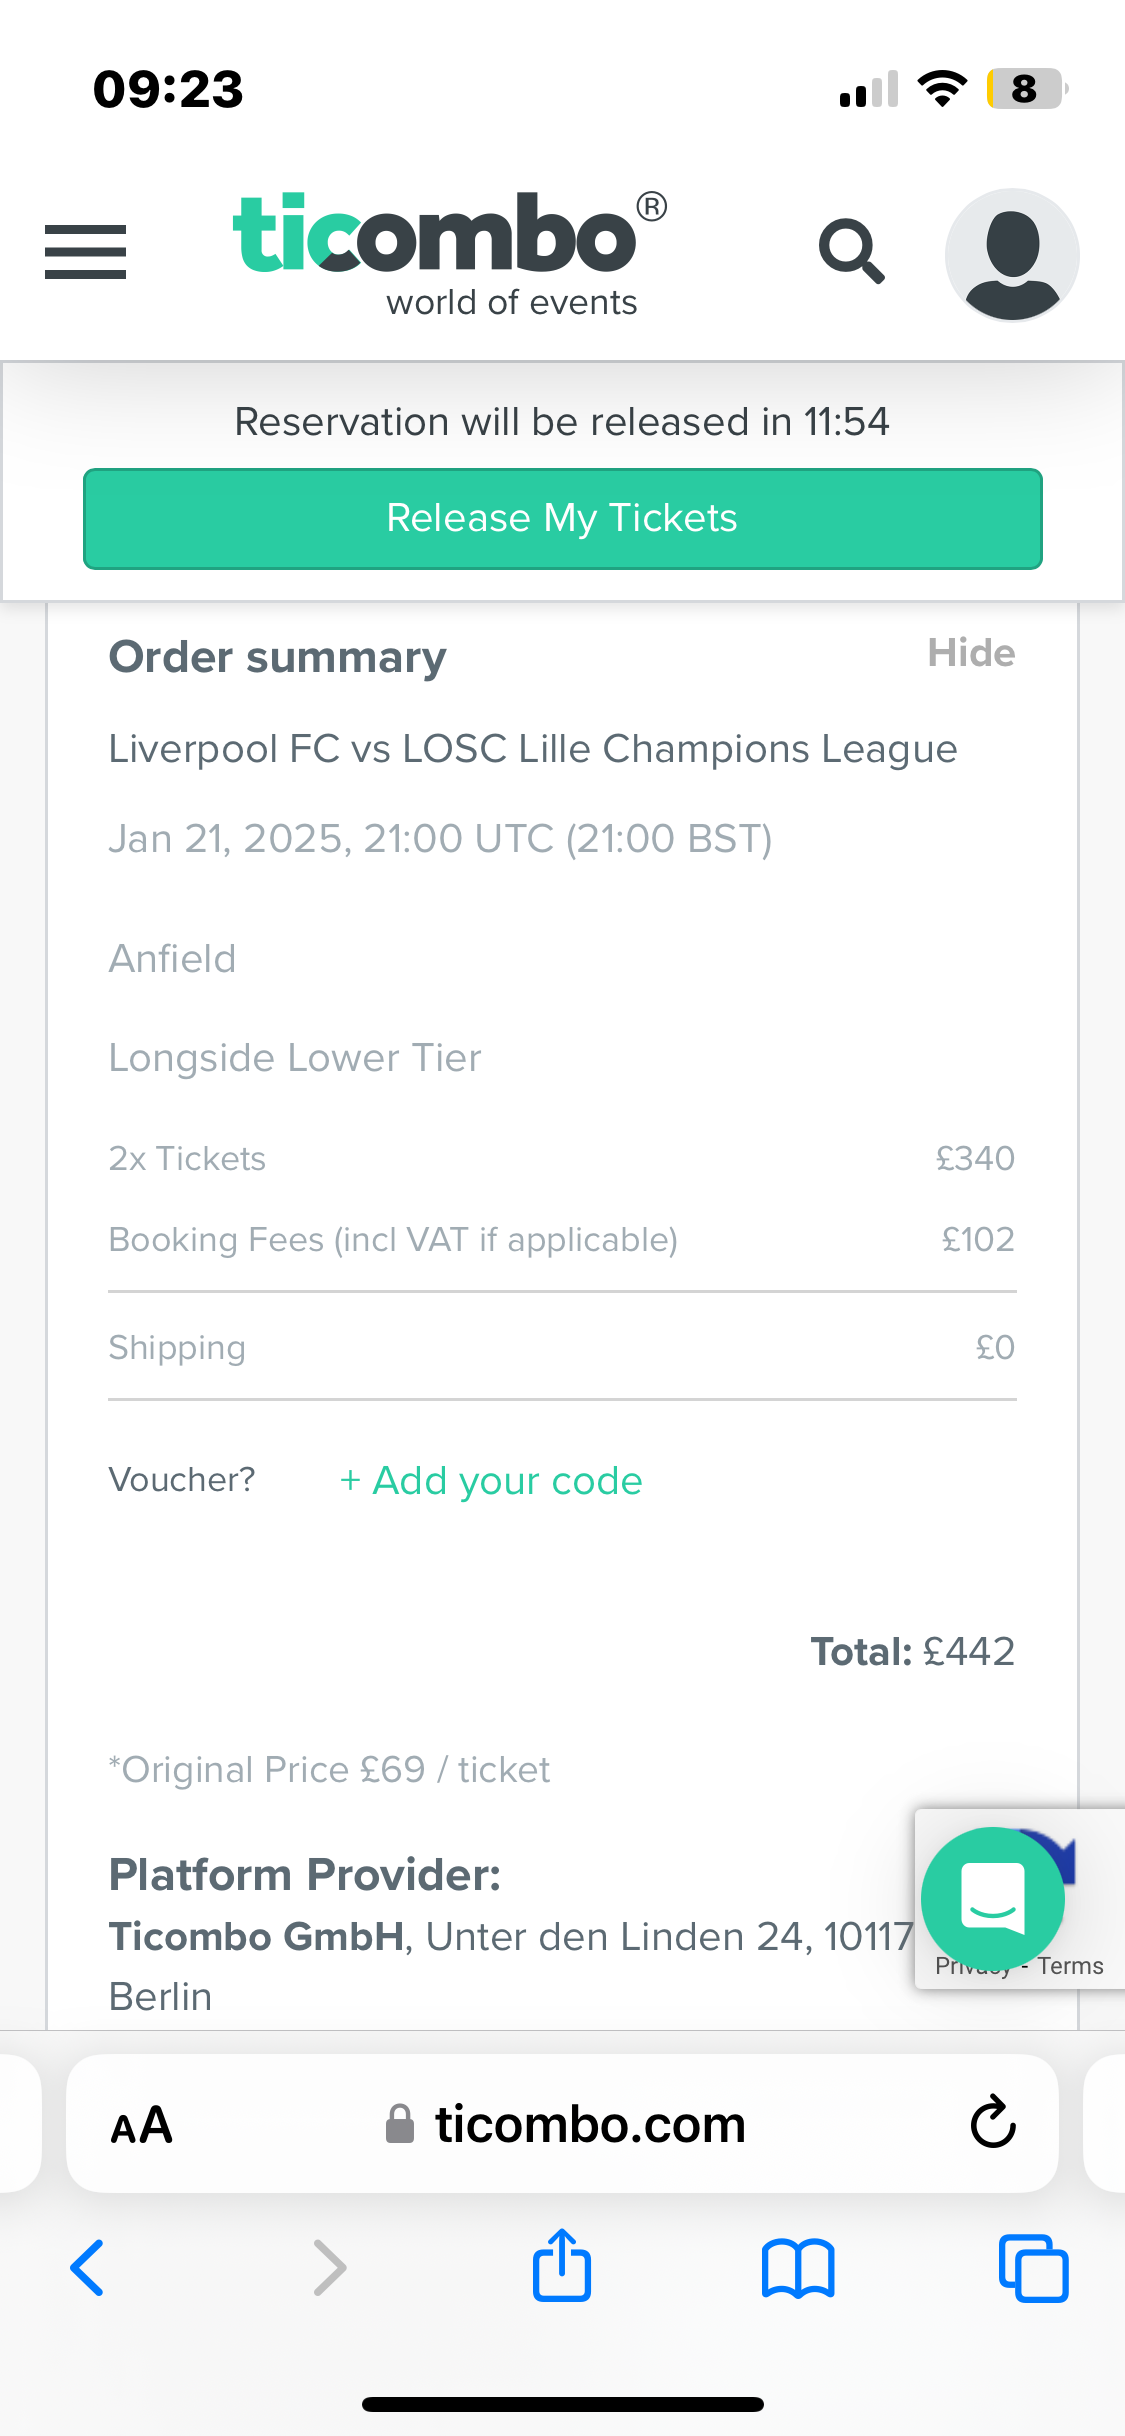Tap the forward navigation arrow
The image size is (1125, 2436).
tap(330, 2268)
